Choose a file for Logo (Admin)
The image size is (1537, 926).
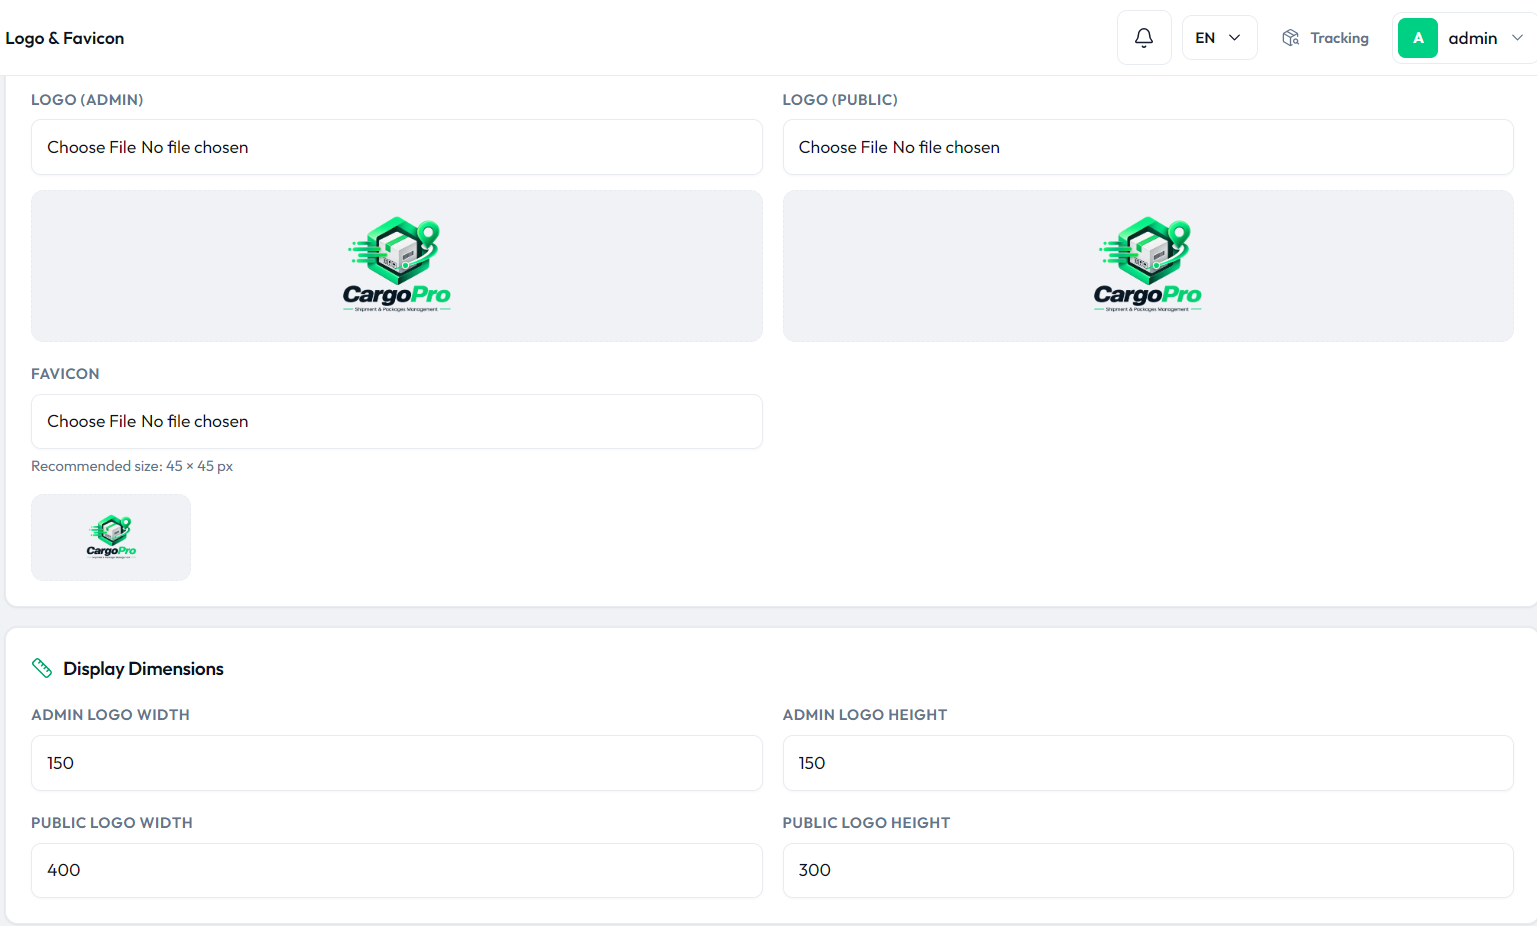(397, 147)
